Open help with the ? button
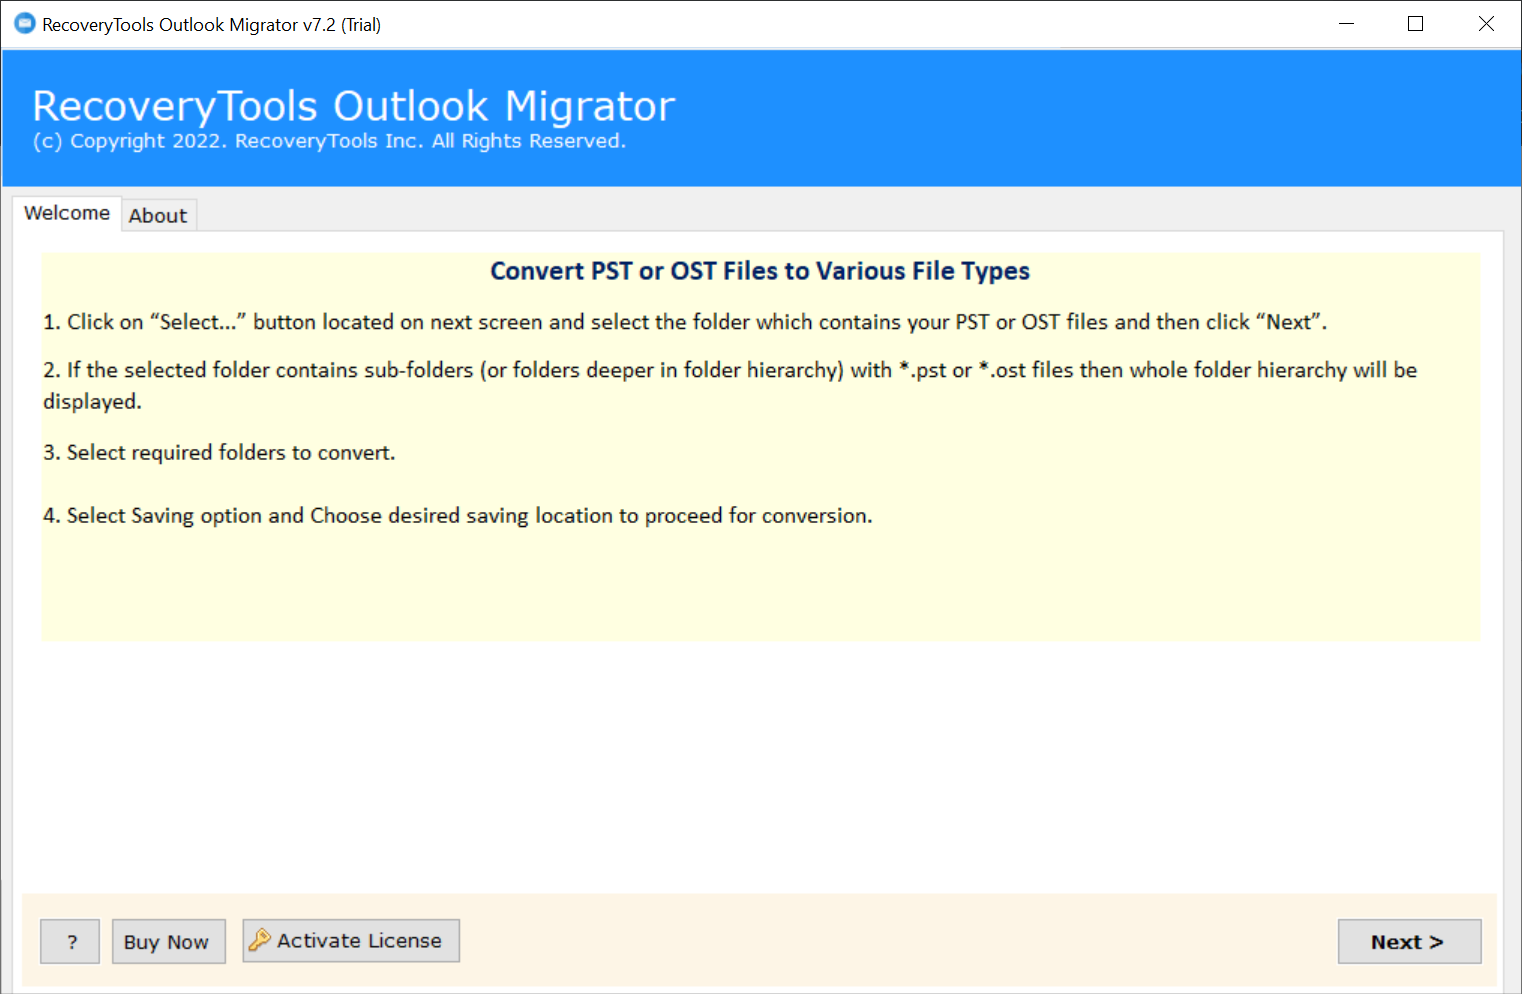The height and width of the screenshot is (994, 1522). (x=70, y=942)
